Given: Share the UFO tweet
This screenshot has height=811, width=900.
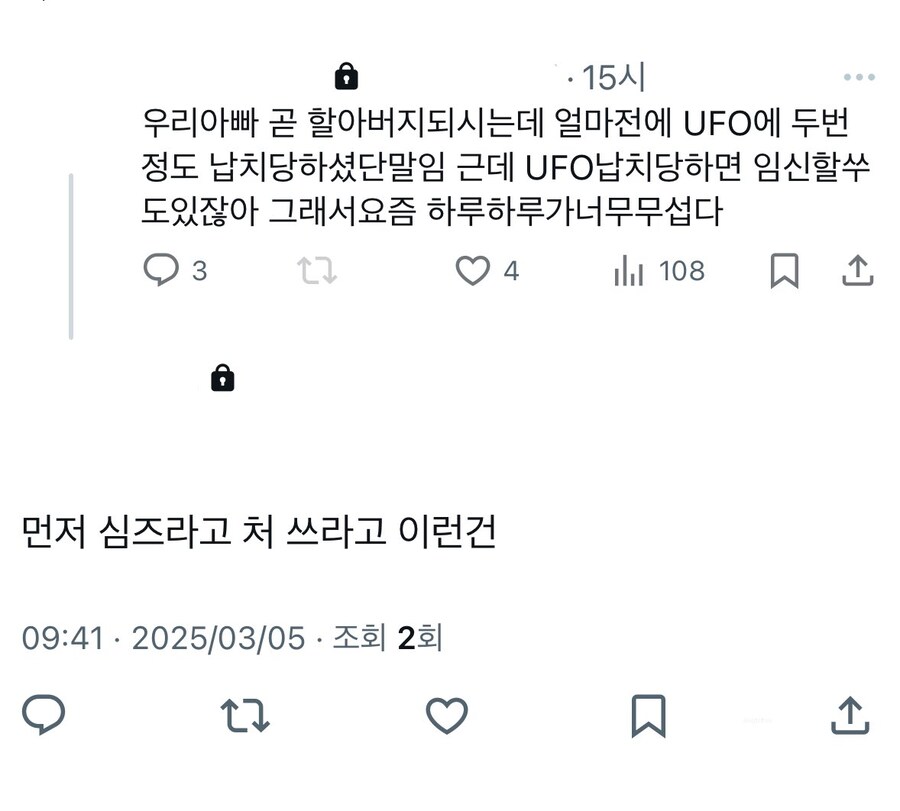Looking at the screenshot, I should pyautogui.click(x=859, y=269).
